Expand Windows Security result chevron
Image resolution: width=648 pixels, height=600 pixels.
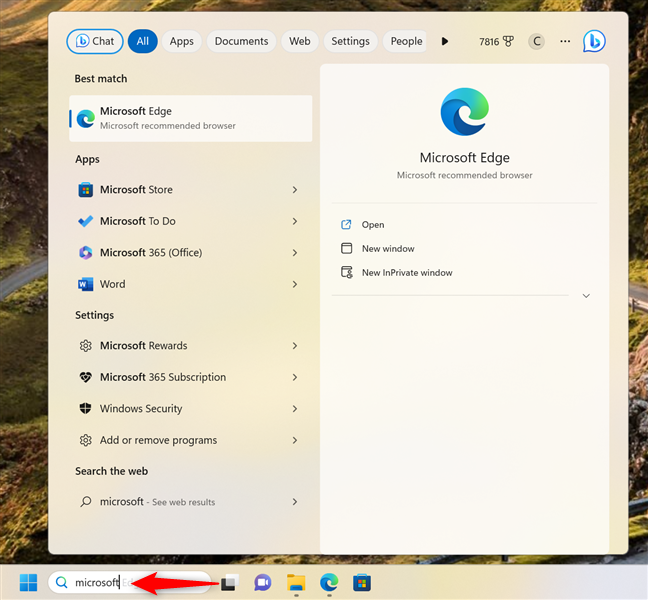(x=295, y=409)
